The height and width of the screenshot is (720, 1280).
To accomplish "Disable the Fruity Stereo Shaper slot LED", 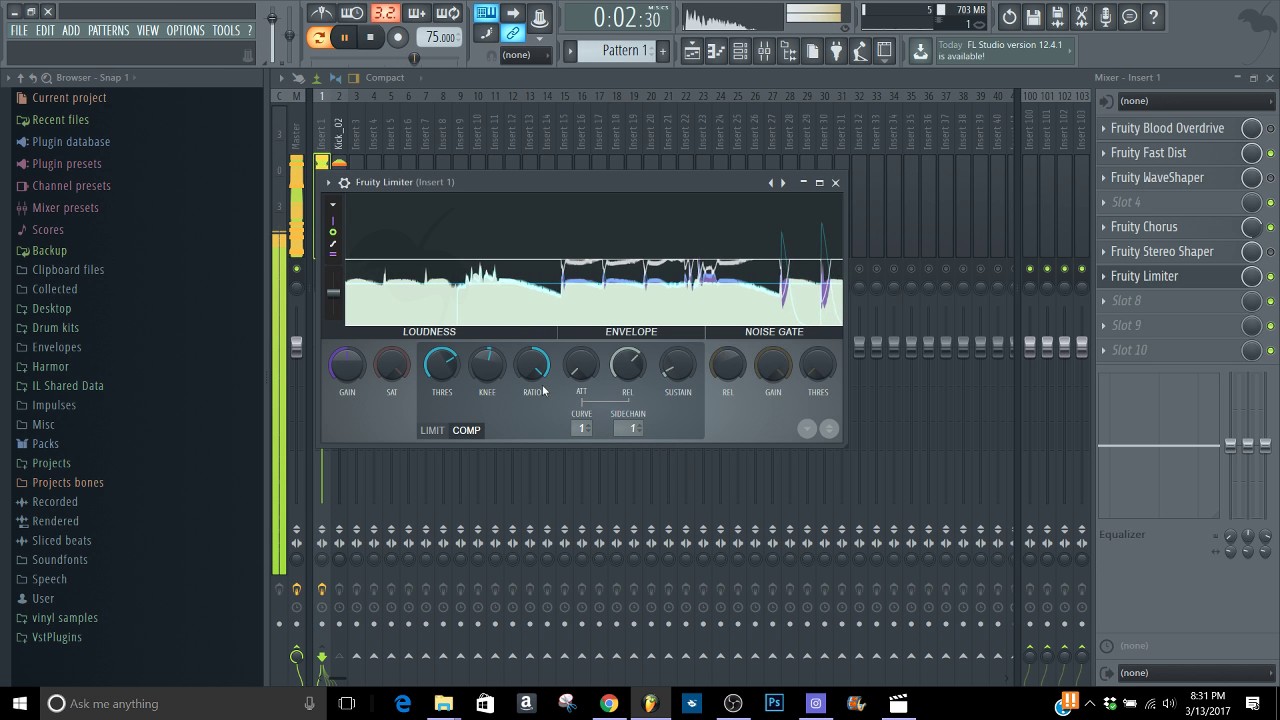I will [1271, 252].
